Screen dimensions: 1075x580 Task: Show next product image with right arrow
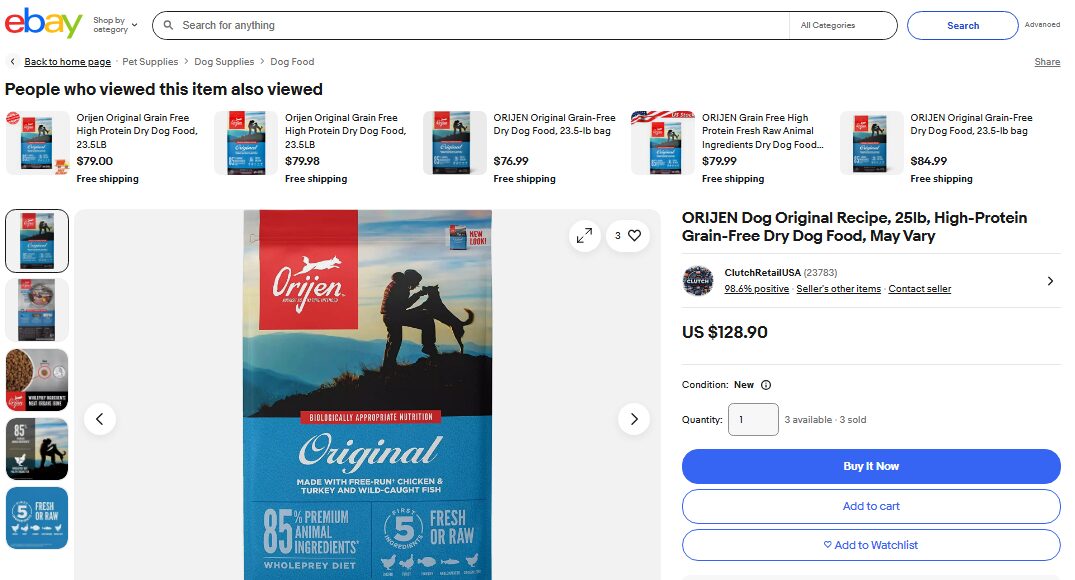pyautogui.click(x=634, y=419)
